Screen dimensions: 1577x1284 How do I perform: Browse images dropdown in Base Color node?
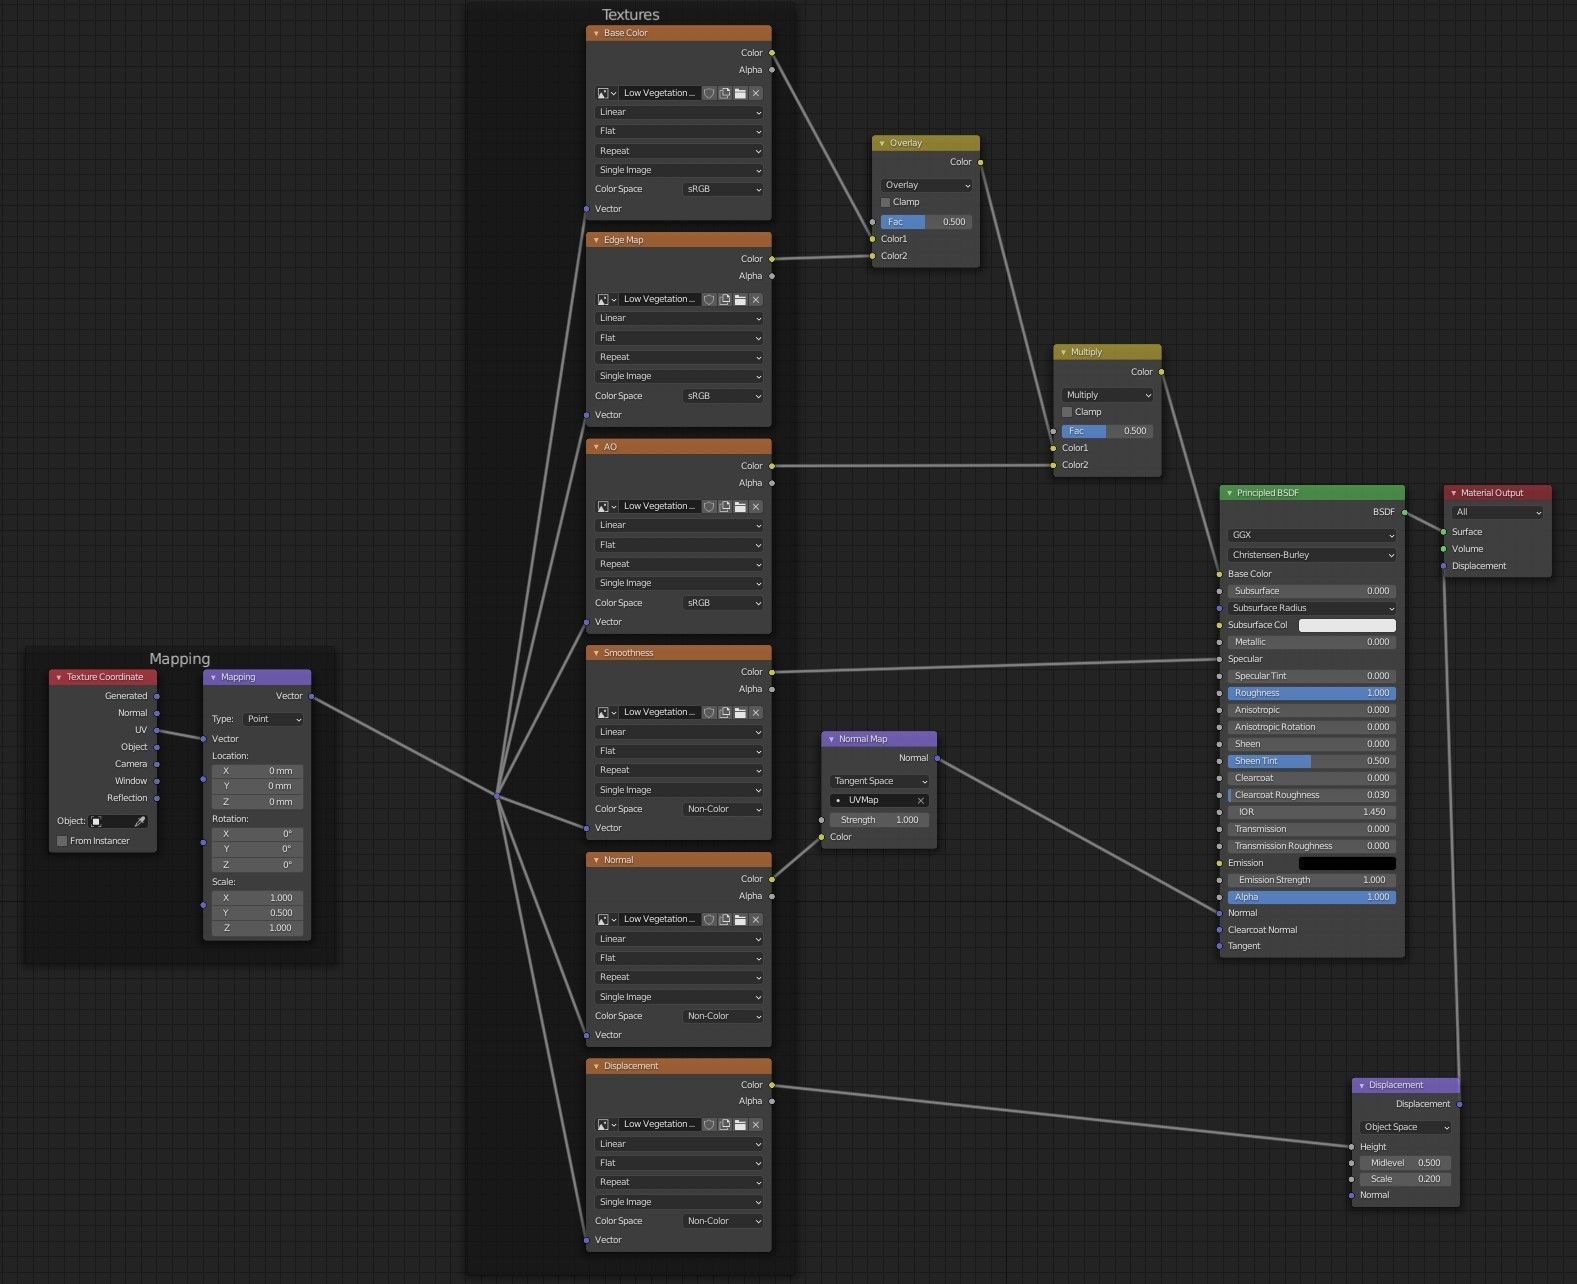[x=606, y=93]
